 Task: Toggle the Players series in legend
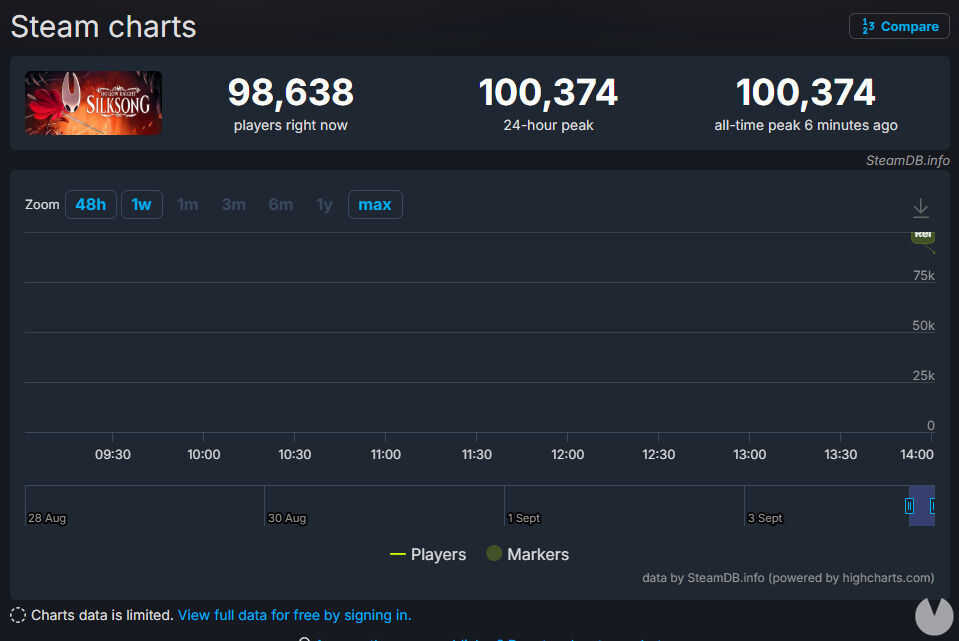428,554
